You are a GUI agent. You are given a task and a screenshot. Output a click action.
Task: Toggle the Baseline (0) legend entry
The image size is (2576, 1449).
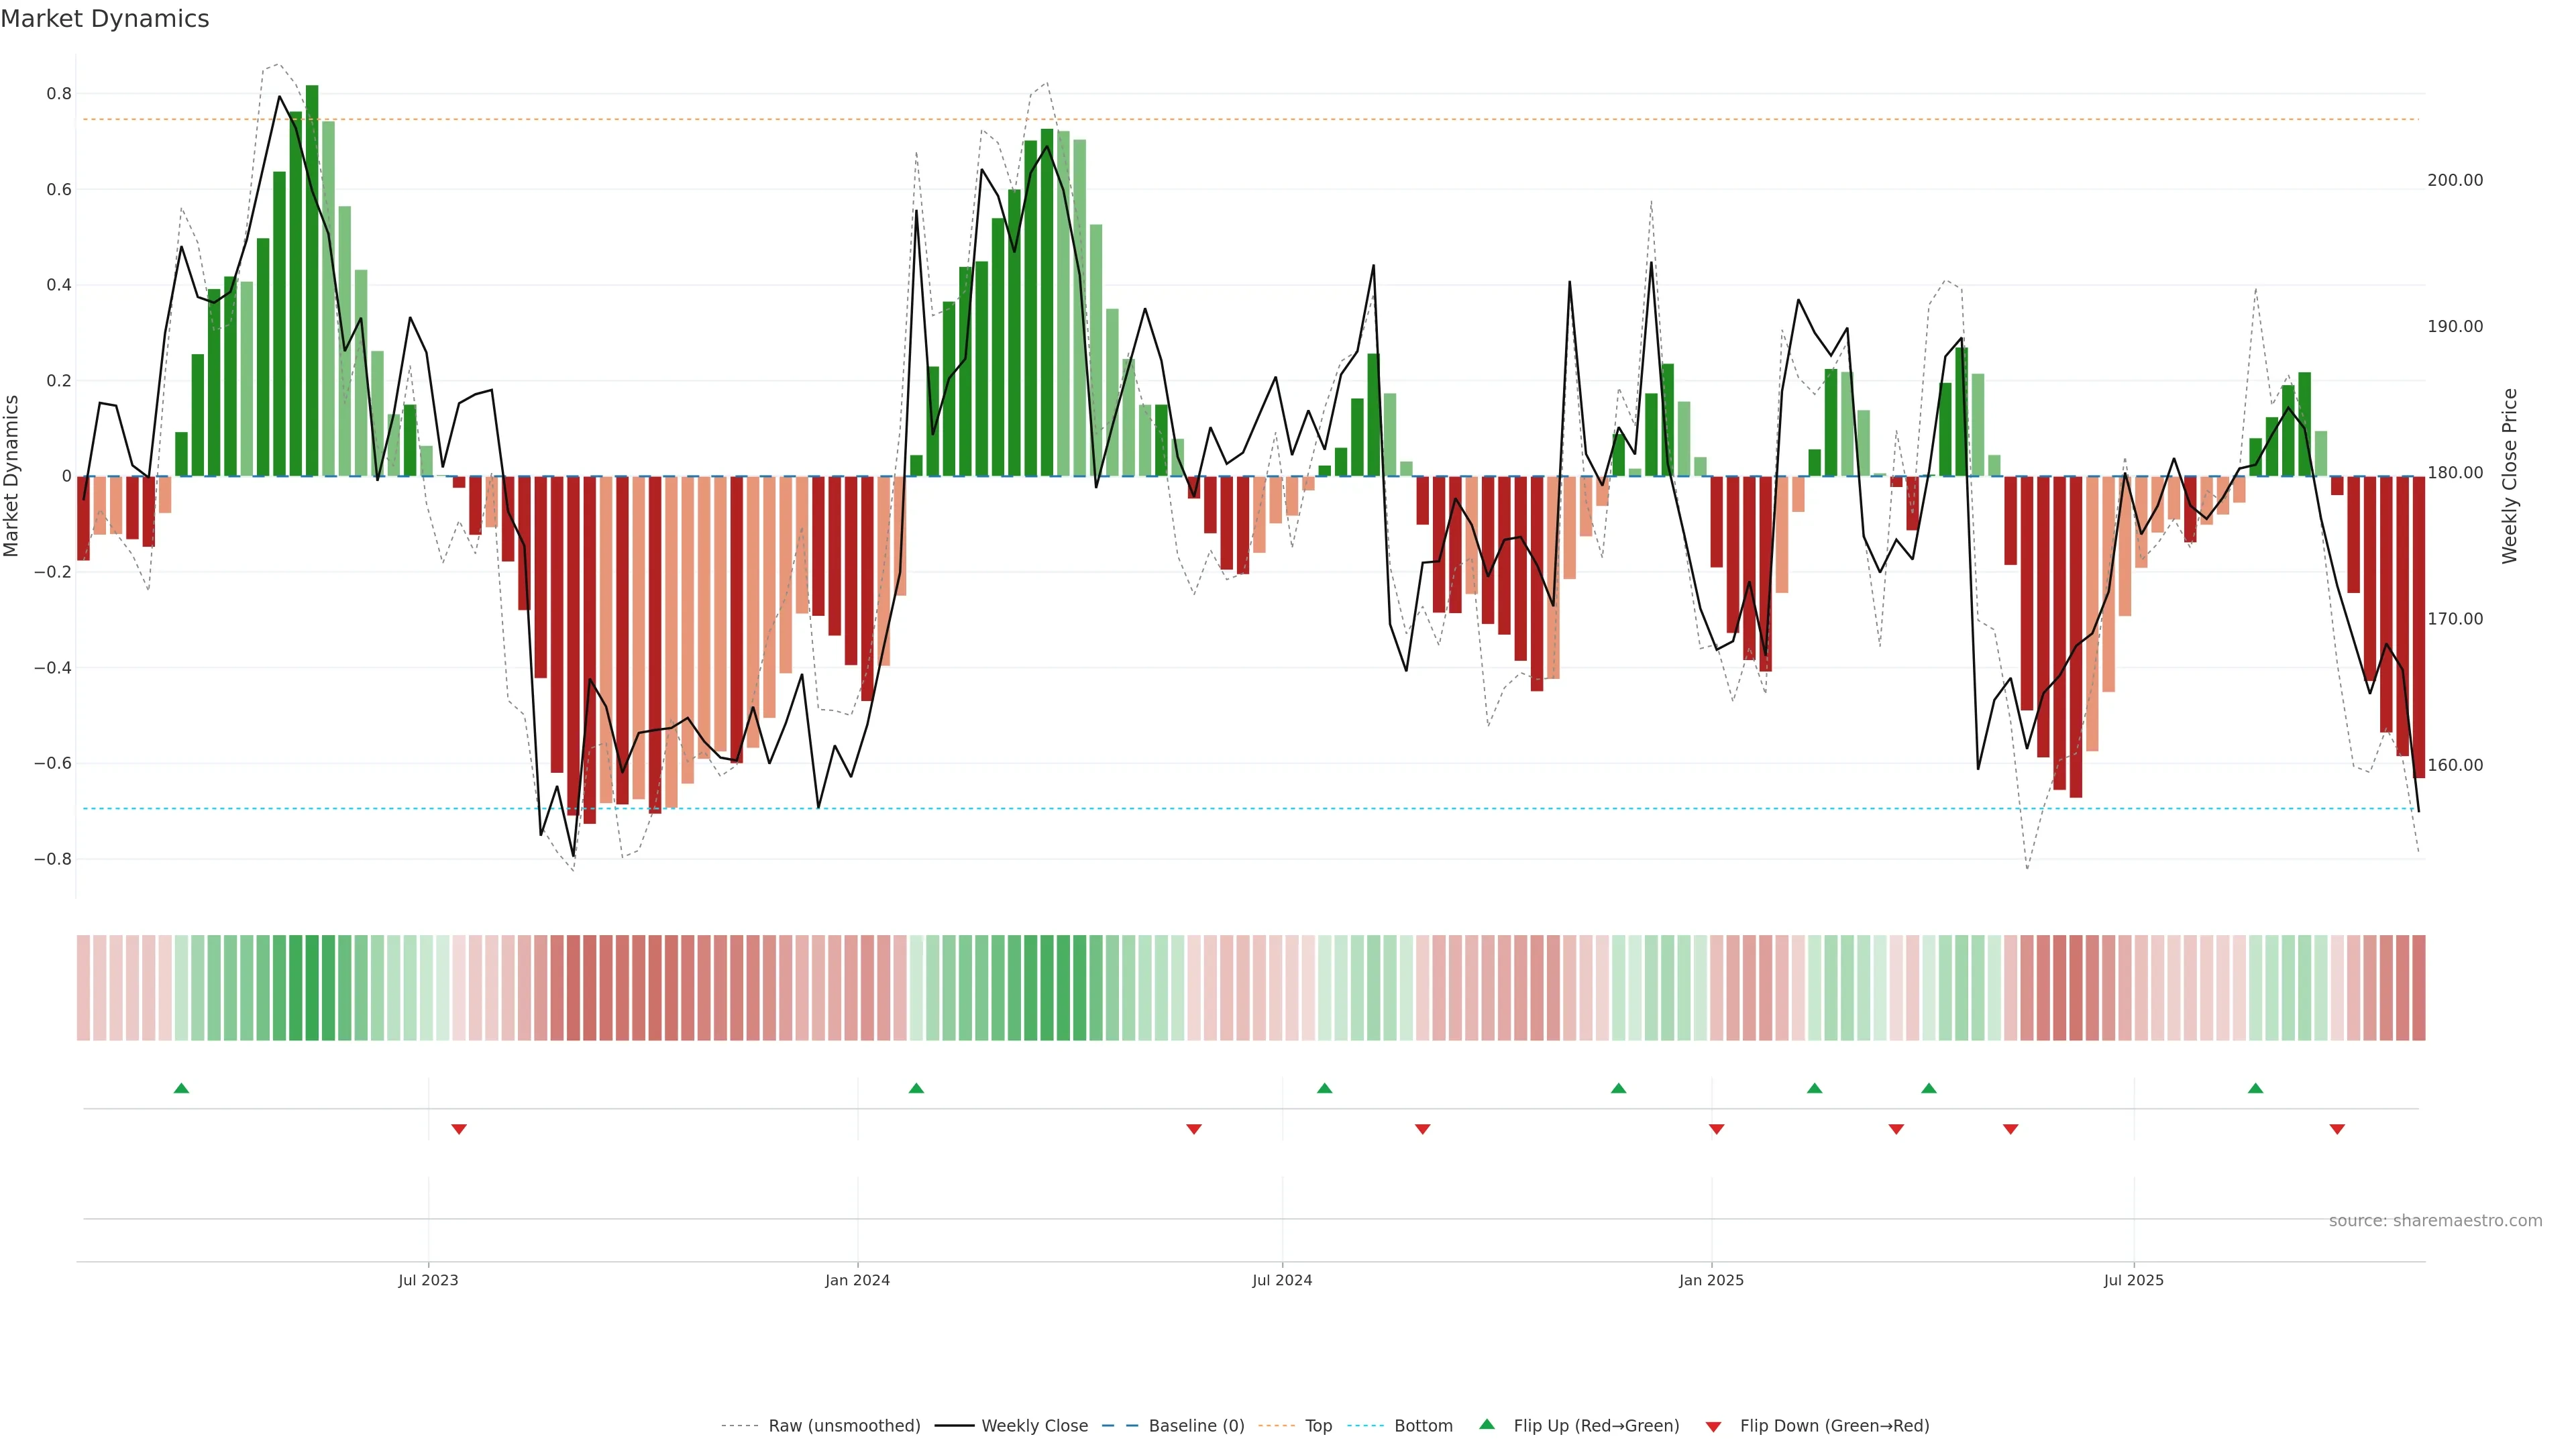tap(1196, 1426)
